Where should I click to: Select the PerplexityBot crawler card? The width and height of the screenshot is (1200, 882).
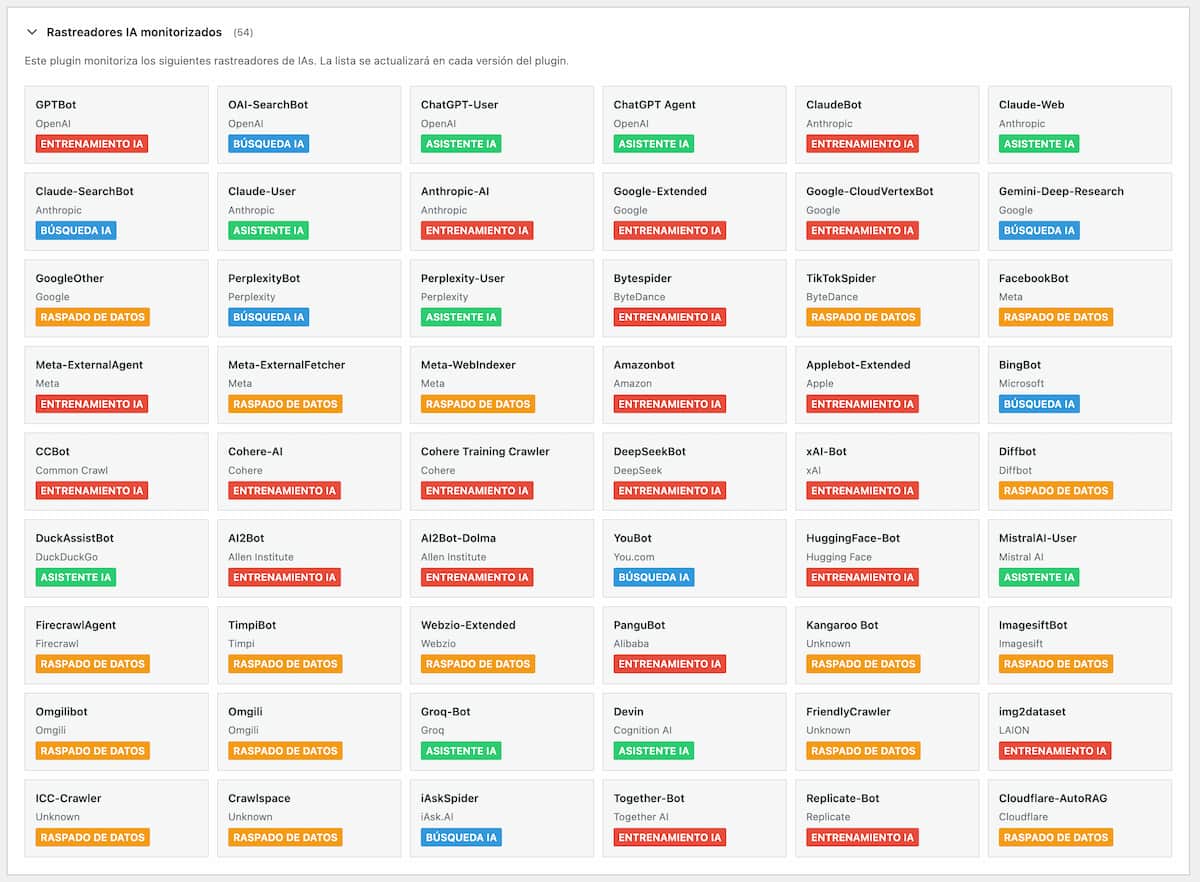[x=308, y=298]
